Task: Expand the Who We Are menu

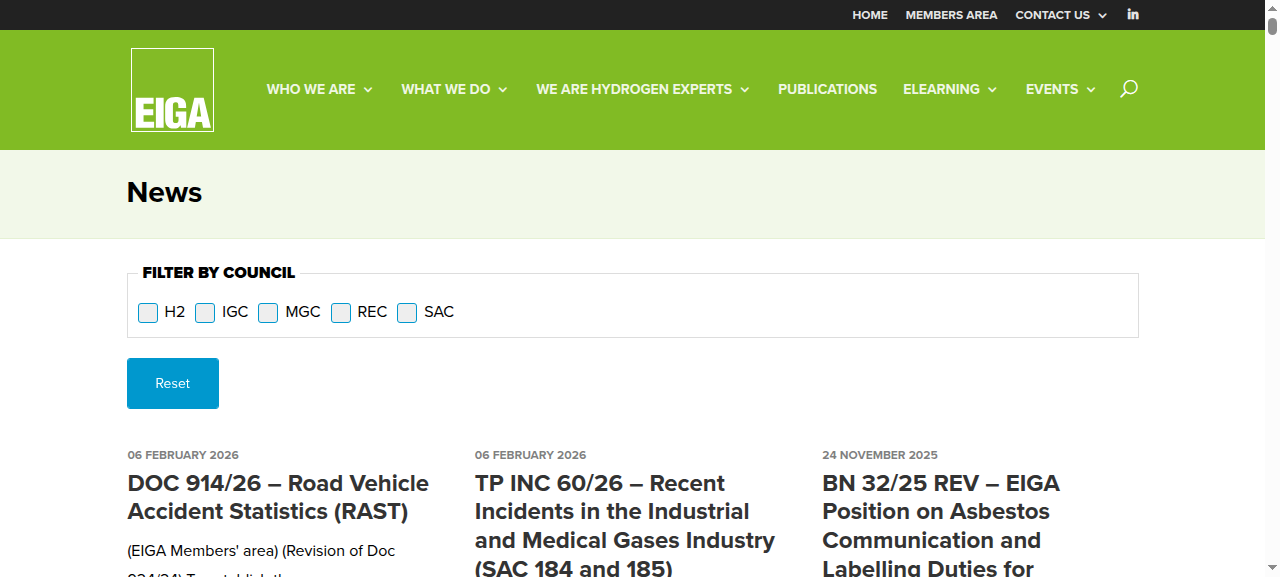Action: [320, 89]
